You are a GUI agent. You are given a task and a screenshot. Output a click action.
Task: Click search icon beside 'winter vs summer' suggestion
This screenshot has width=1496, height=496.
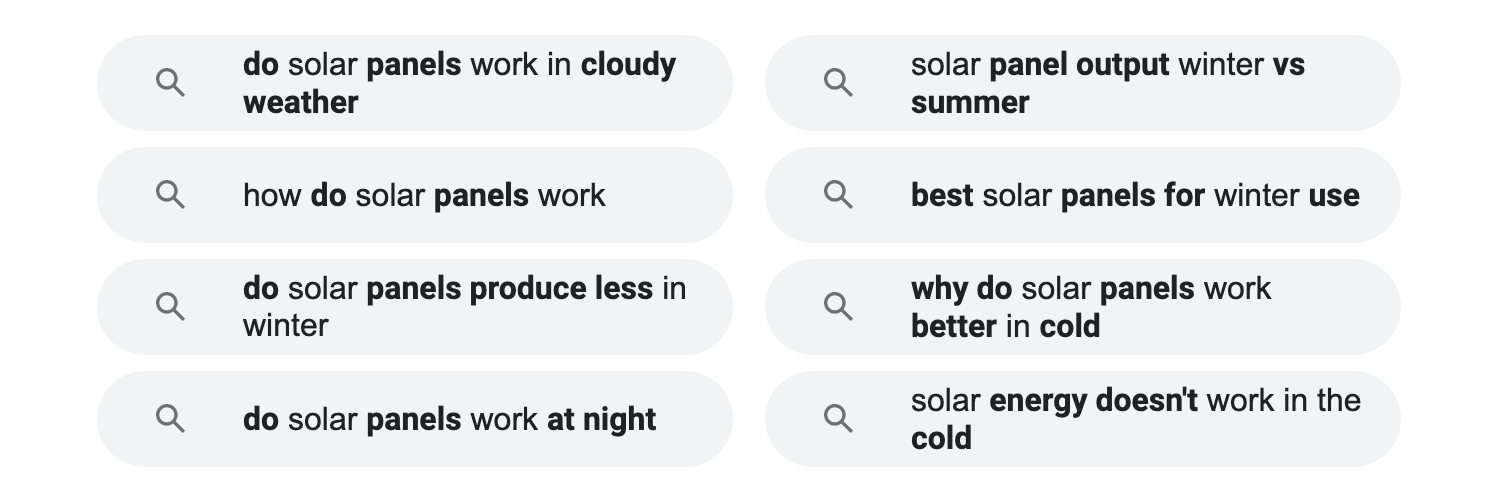839,83
